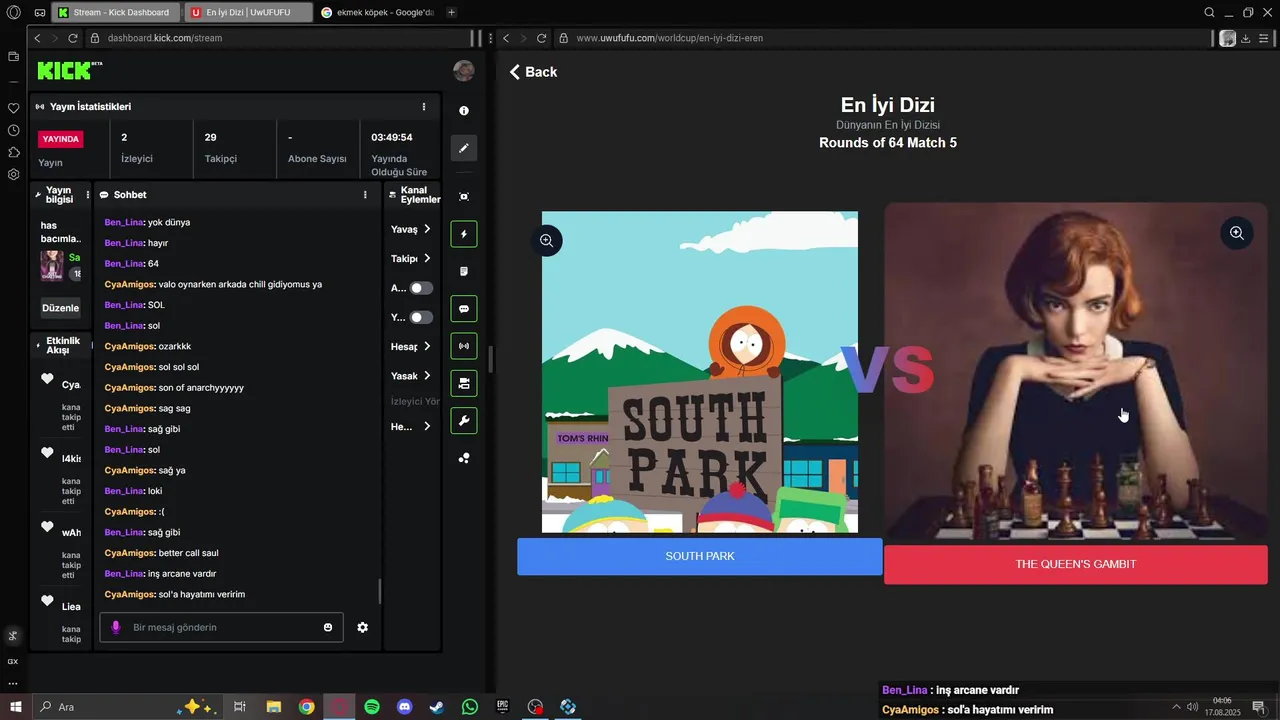Click the dashboard.kick.com address bar
Image resolution: width=1280 pixels, height=720 pixels.
point(277,38)
